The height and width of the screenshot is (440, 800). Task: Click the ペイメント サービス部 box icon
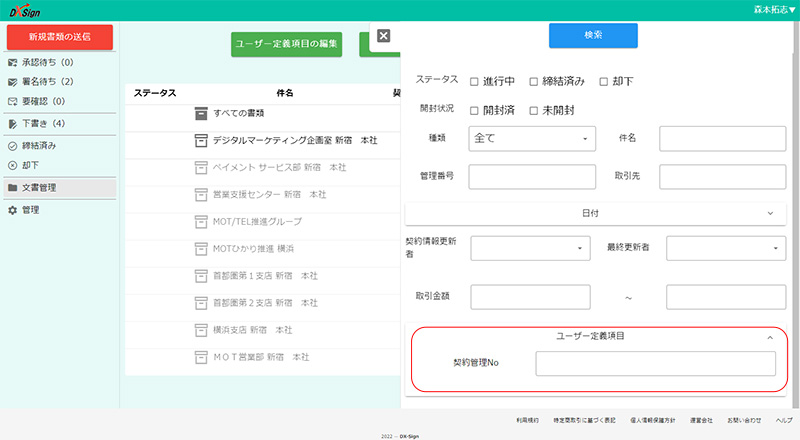(201, 167)
